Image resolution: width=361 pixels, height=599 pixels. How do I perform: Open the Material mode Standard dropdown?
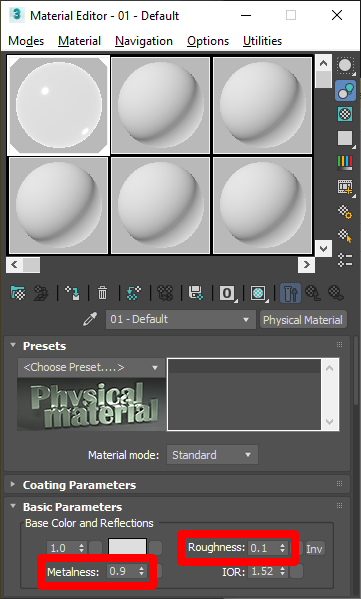coord(212,455)
